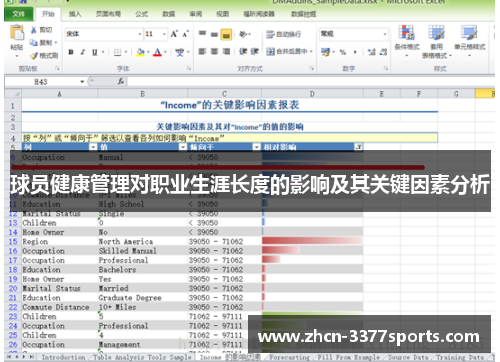Click the phonetic guide (文) icon
The image size is (500, 362).
[x=180, y=52]
